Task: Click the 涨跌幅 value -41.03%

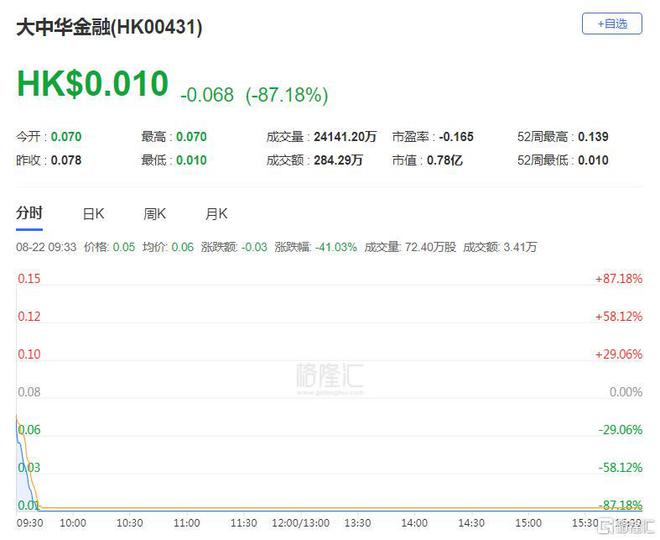Action: click(x=336, y=247)
